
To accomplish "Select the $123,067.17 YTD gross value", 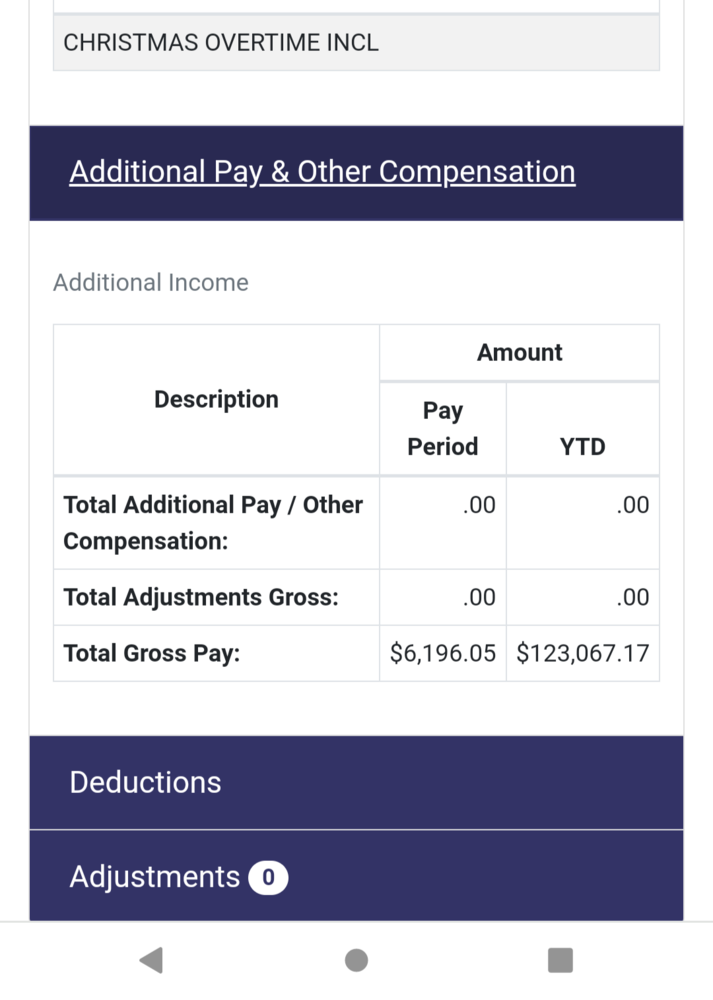I will pyautogui.click(x=582, y=653).
